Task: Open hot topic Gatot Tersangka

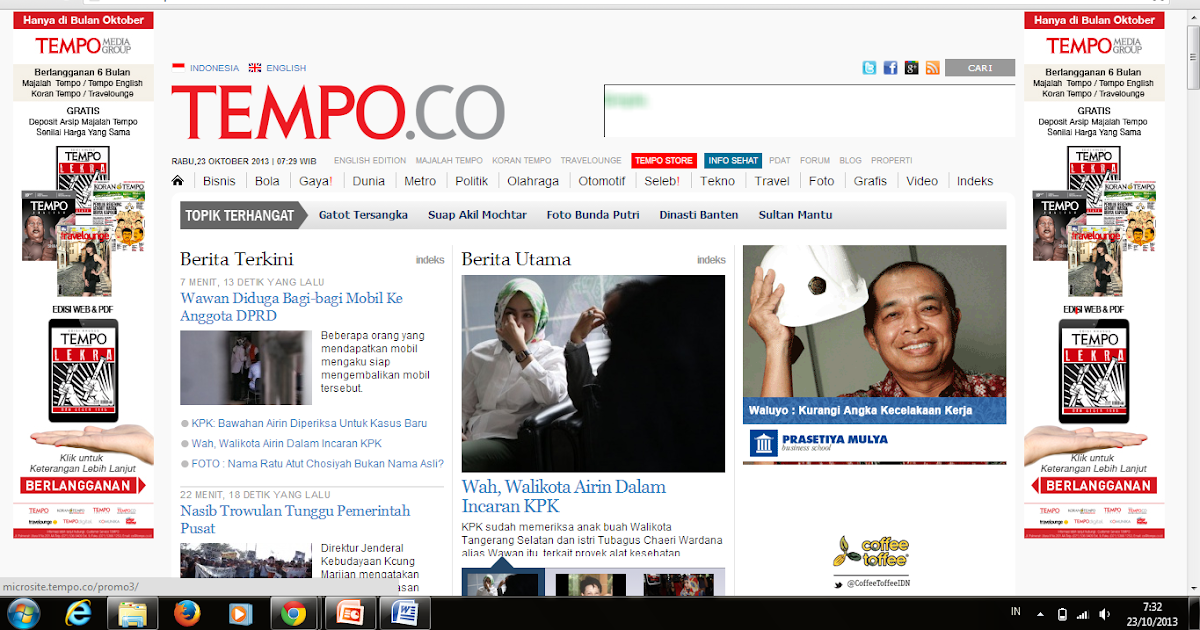Action: 363,215
